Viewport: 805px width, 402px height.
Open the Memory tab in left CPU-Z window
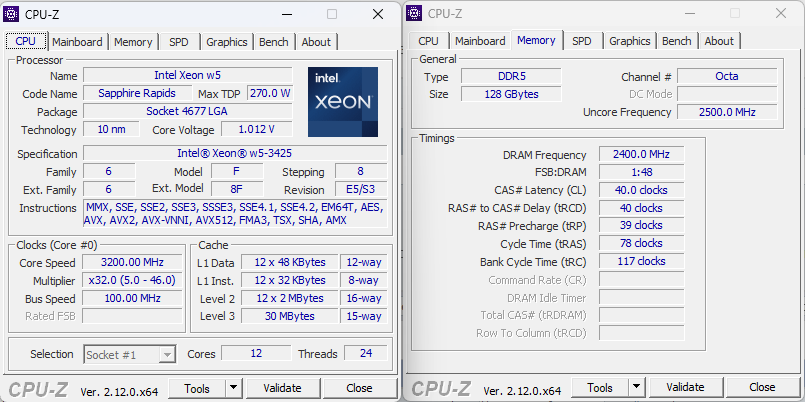[x=133, y=42]
